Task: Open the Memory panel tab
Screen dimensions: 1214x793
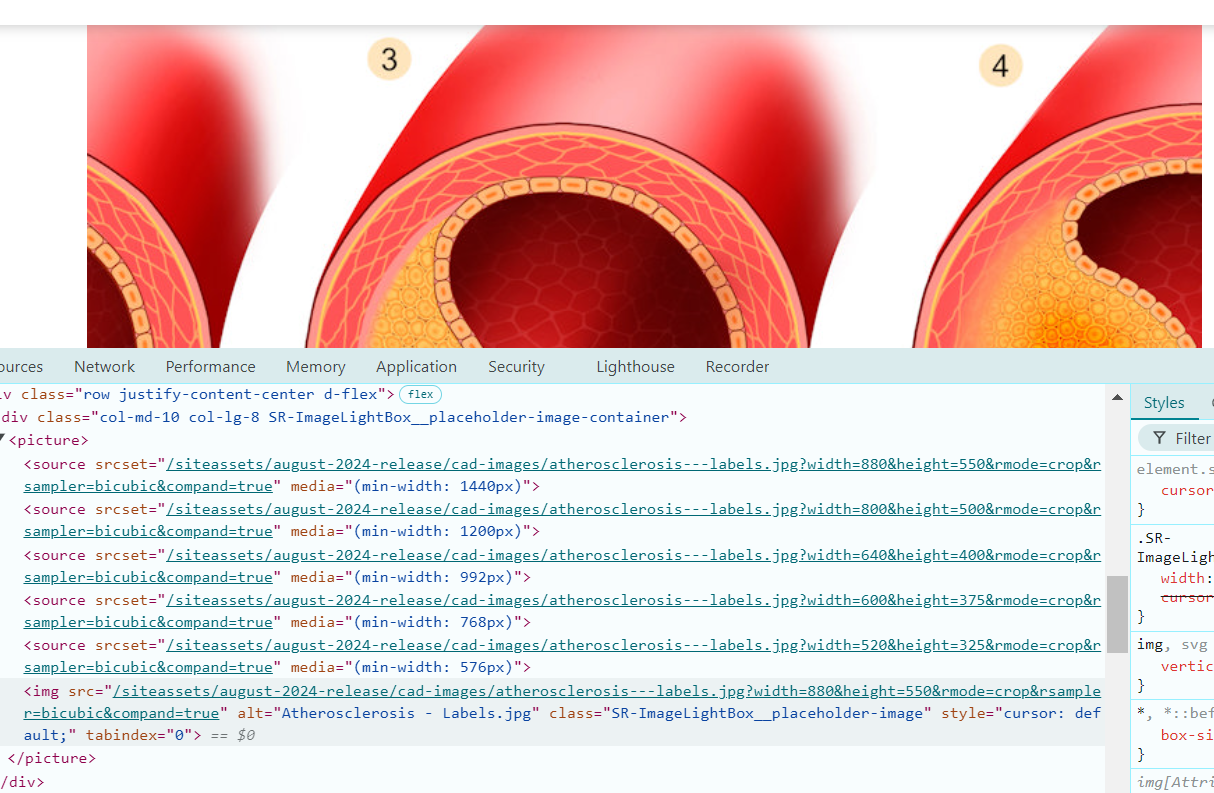Action: click(x=315, y=367)
